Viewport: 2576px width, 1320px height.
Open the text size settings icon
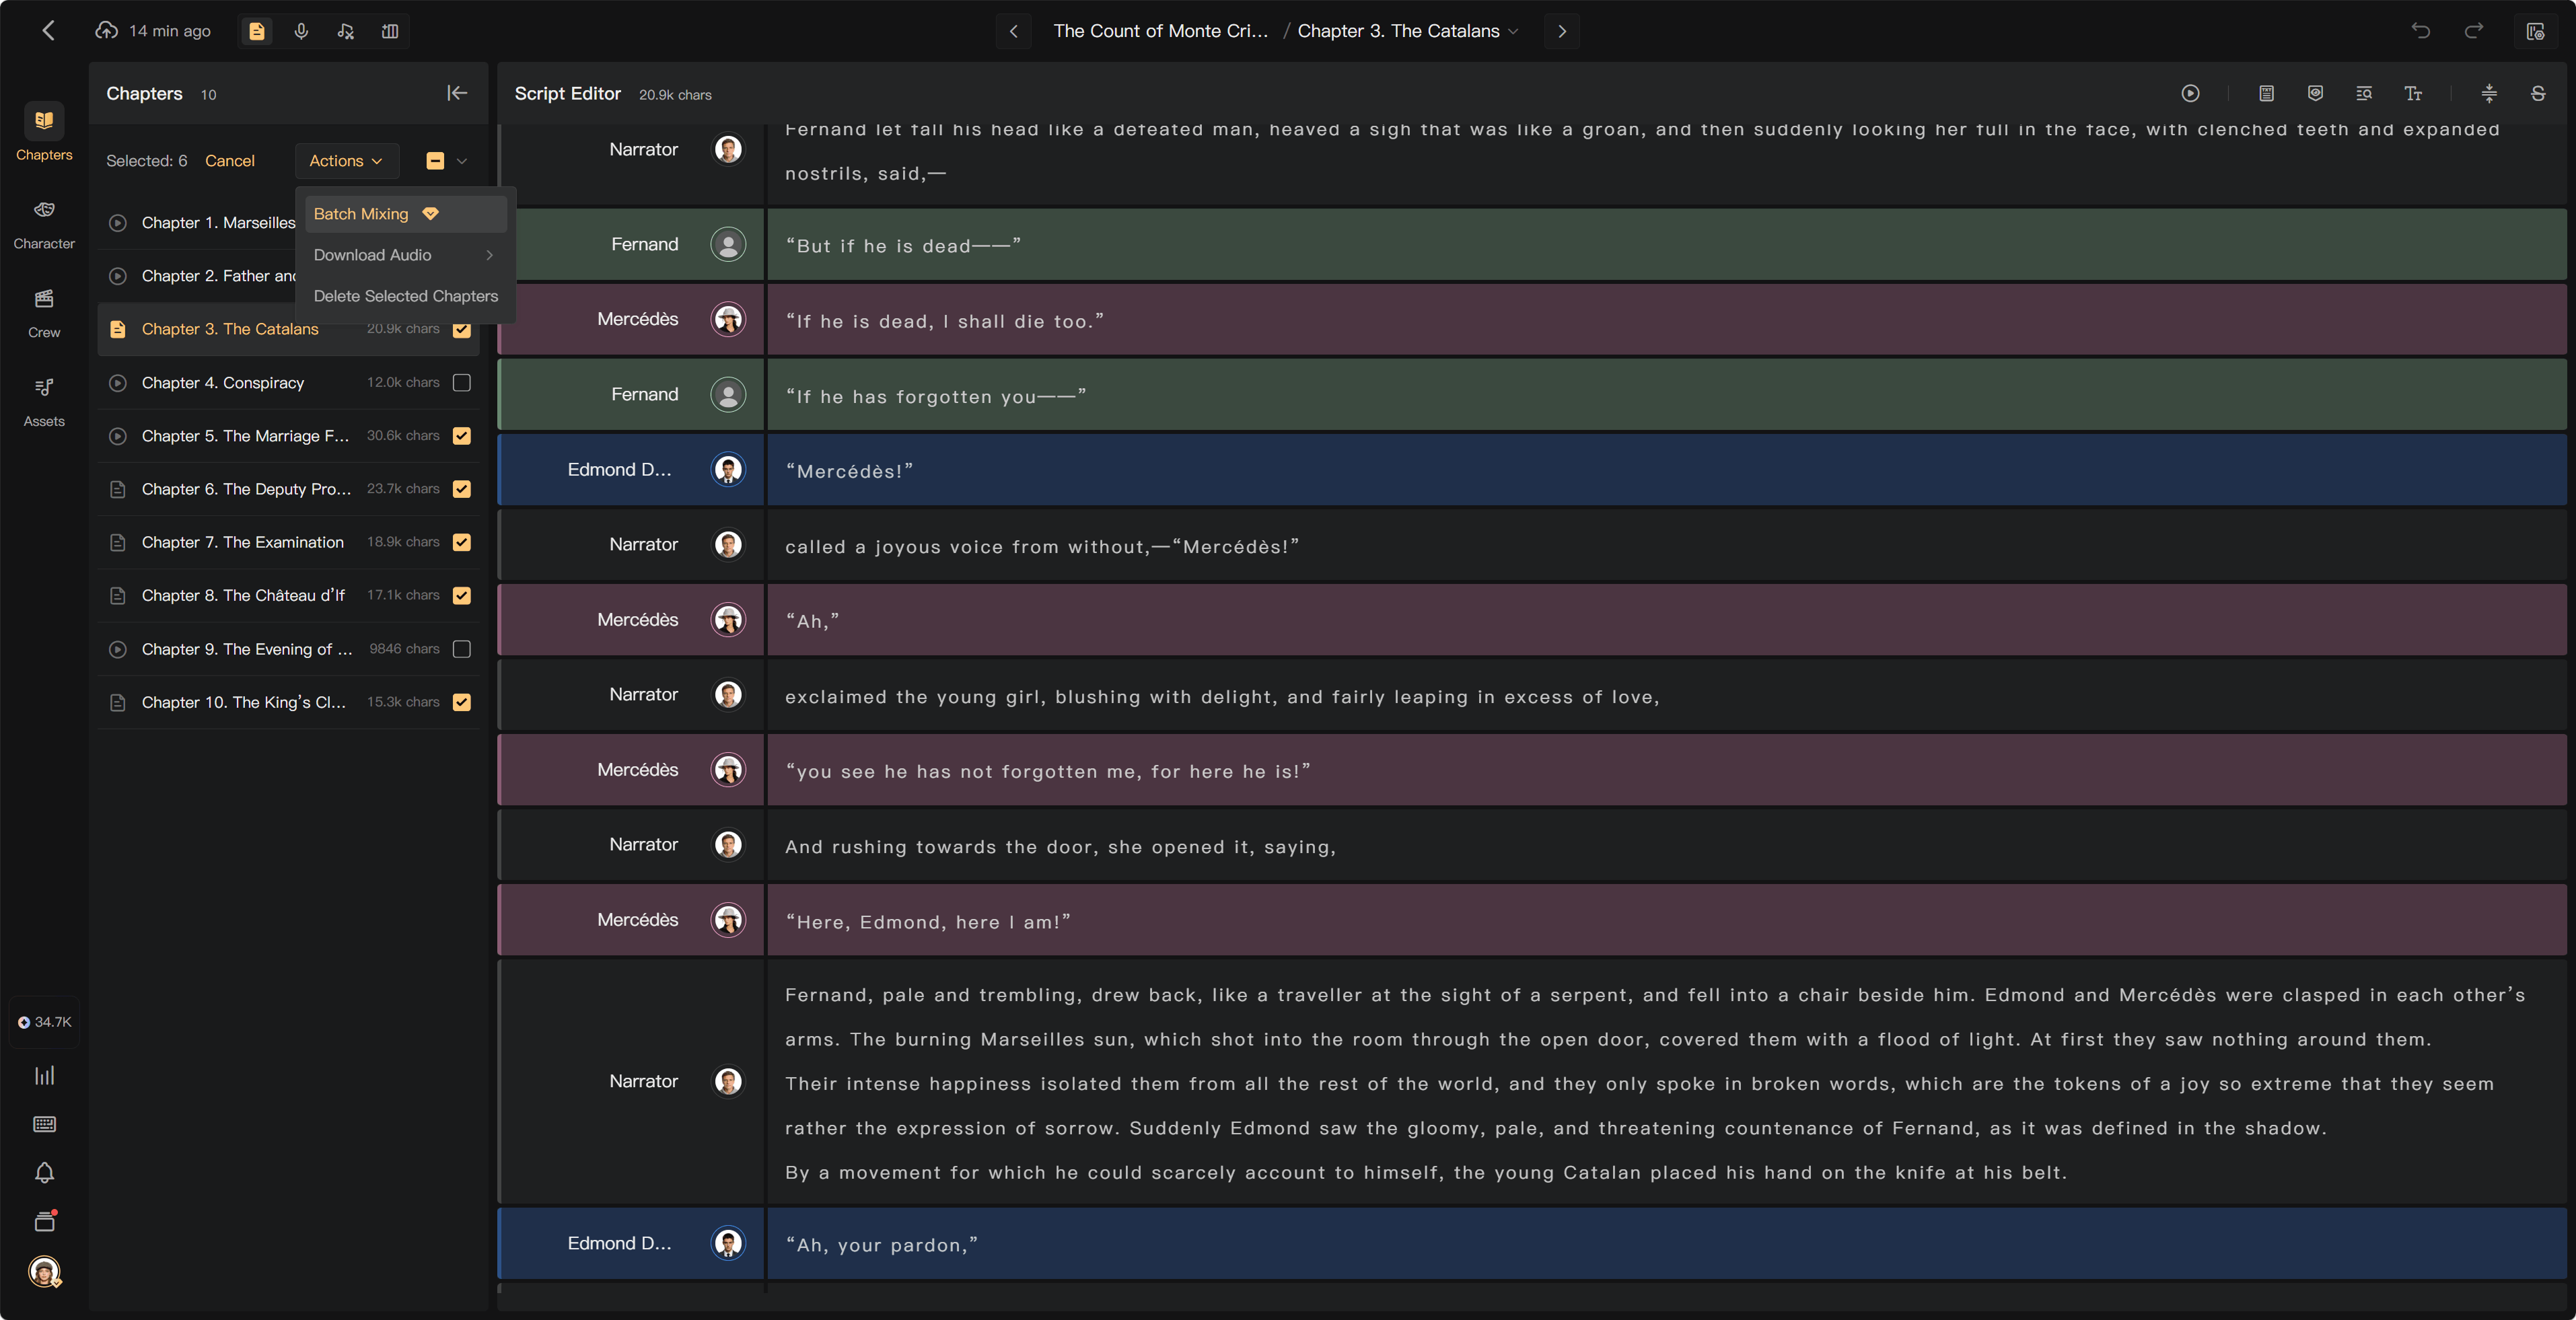tap(2413, 93)
